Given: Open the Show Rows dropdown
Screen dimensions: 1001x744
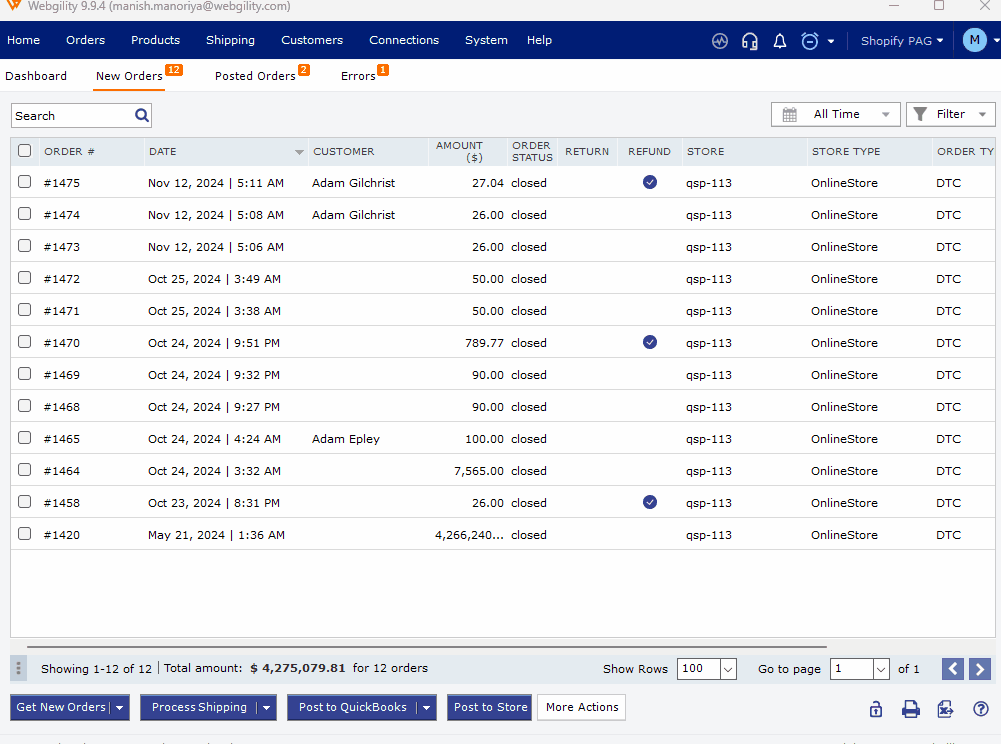Looking at the screenshot, I should (x=727, y=669).
